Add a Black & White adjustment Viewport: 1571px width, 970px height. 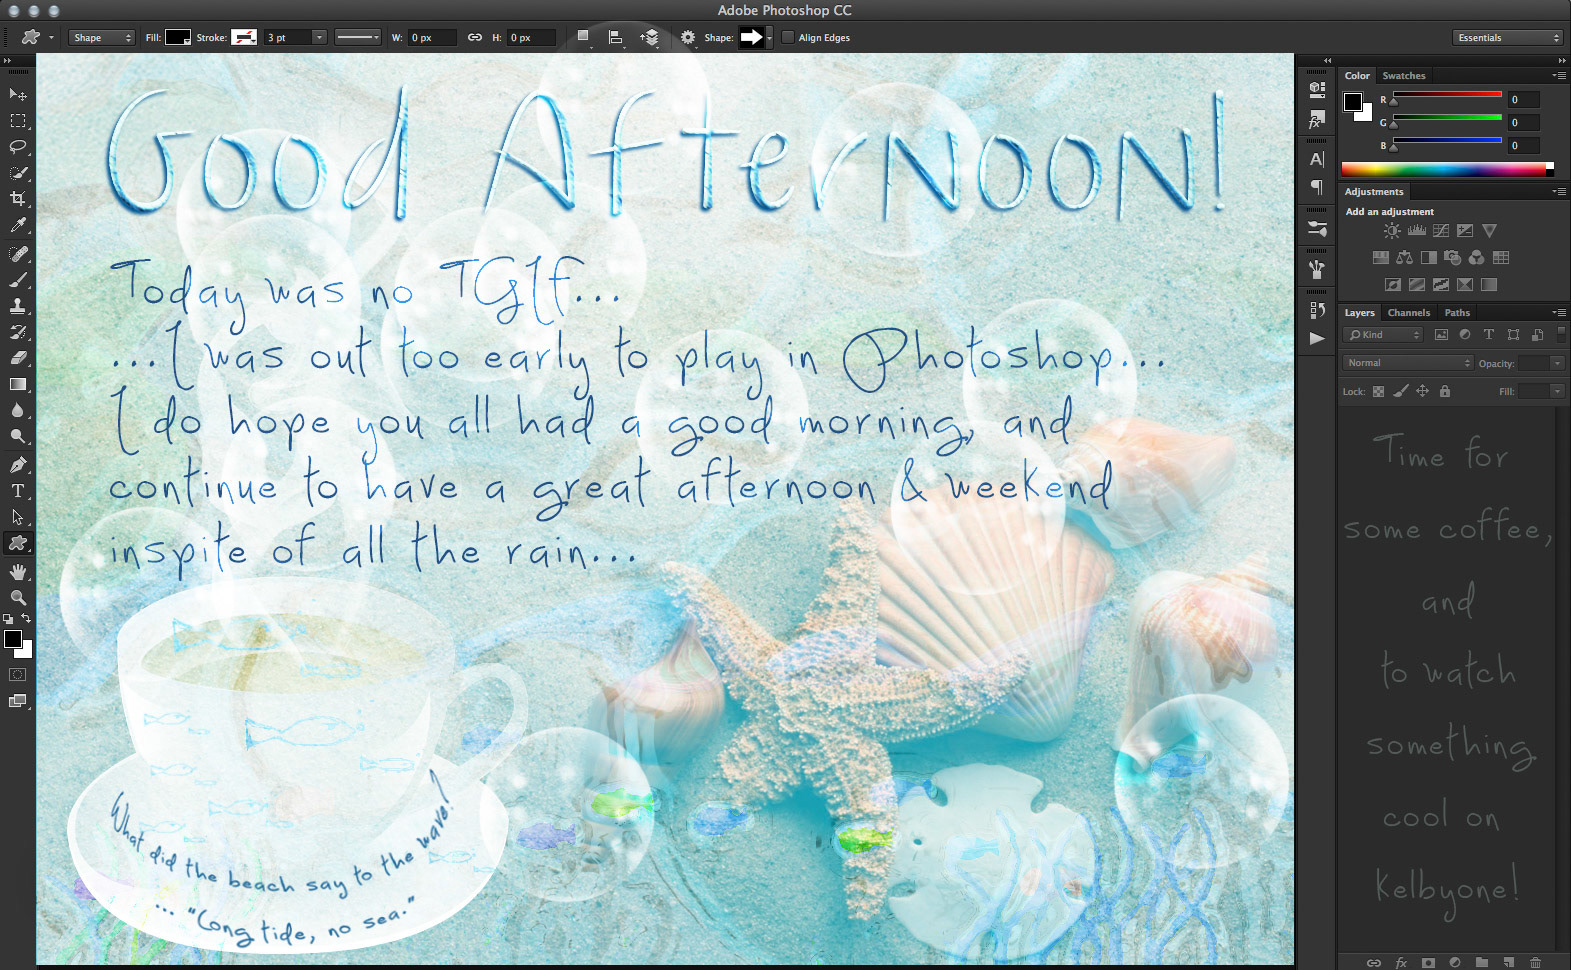pos(1429,258)
